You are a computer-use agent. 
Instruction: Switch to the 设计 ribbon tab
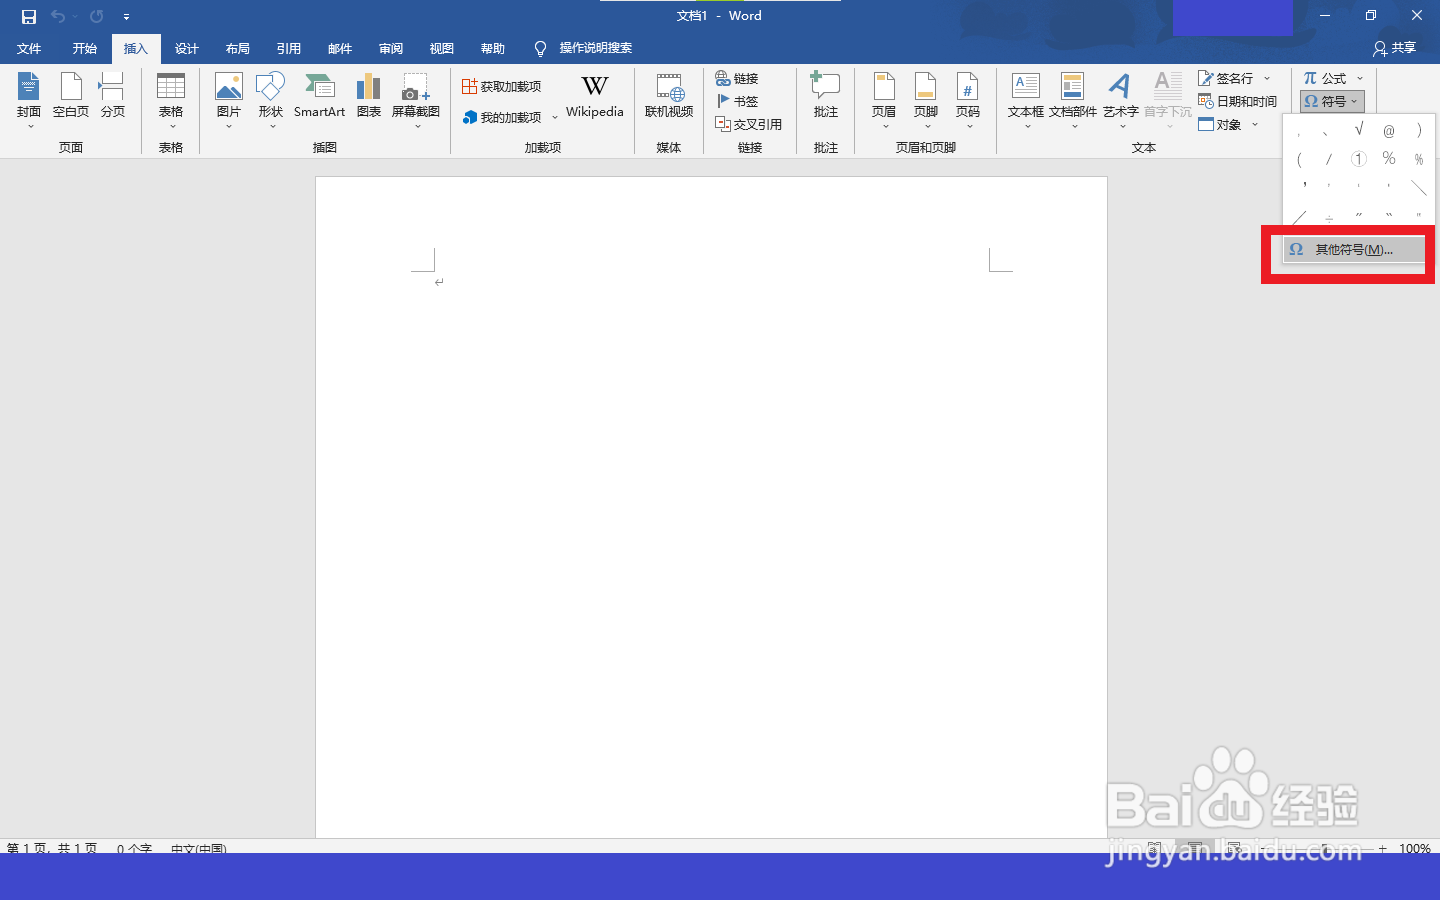(187, 48)
